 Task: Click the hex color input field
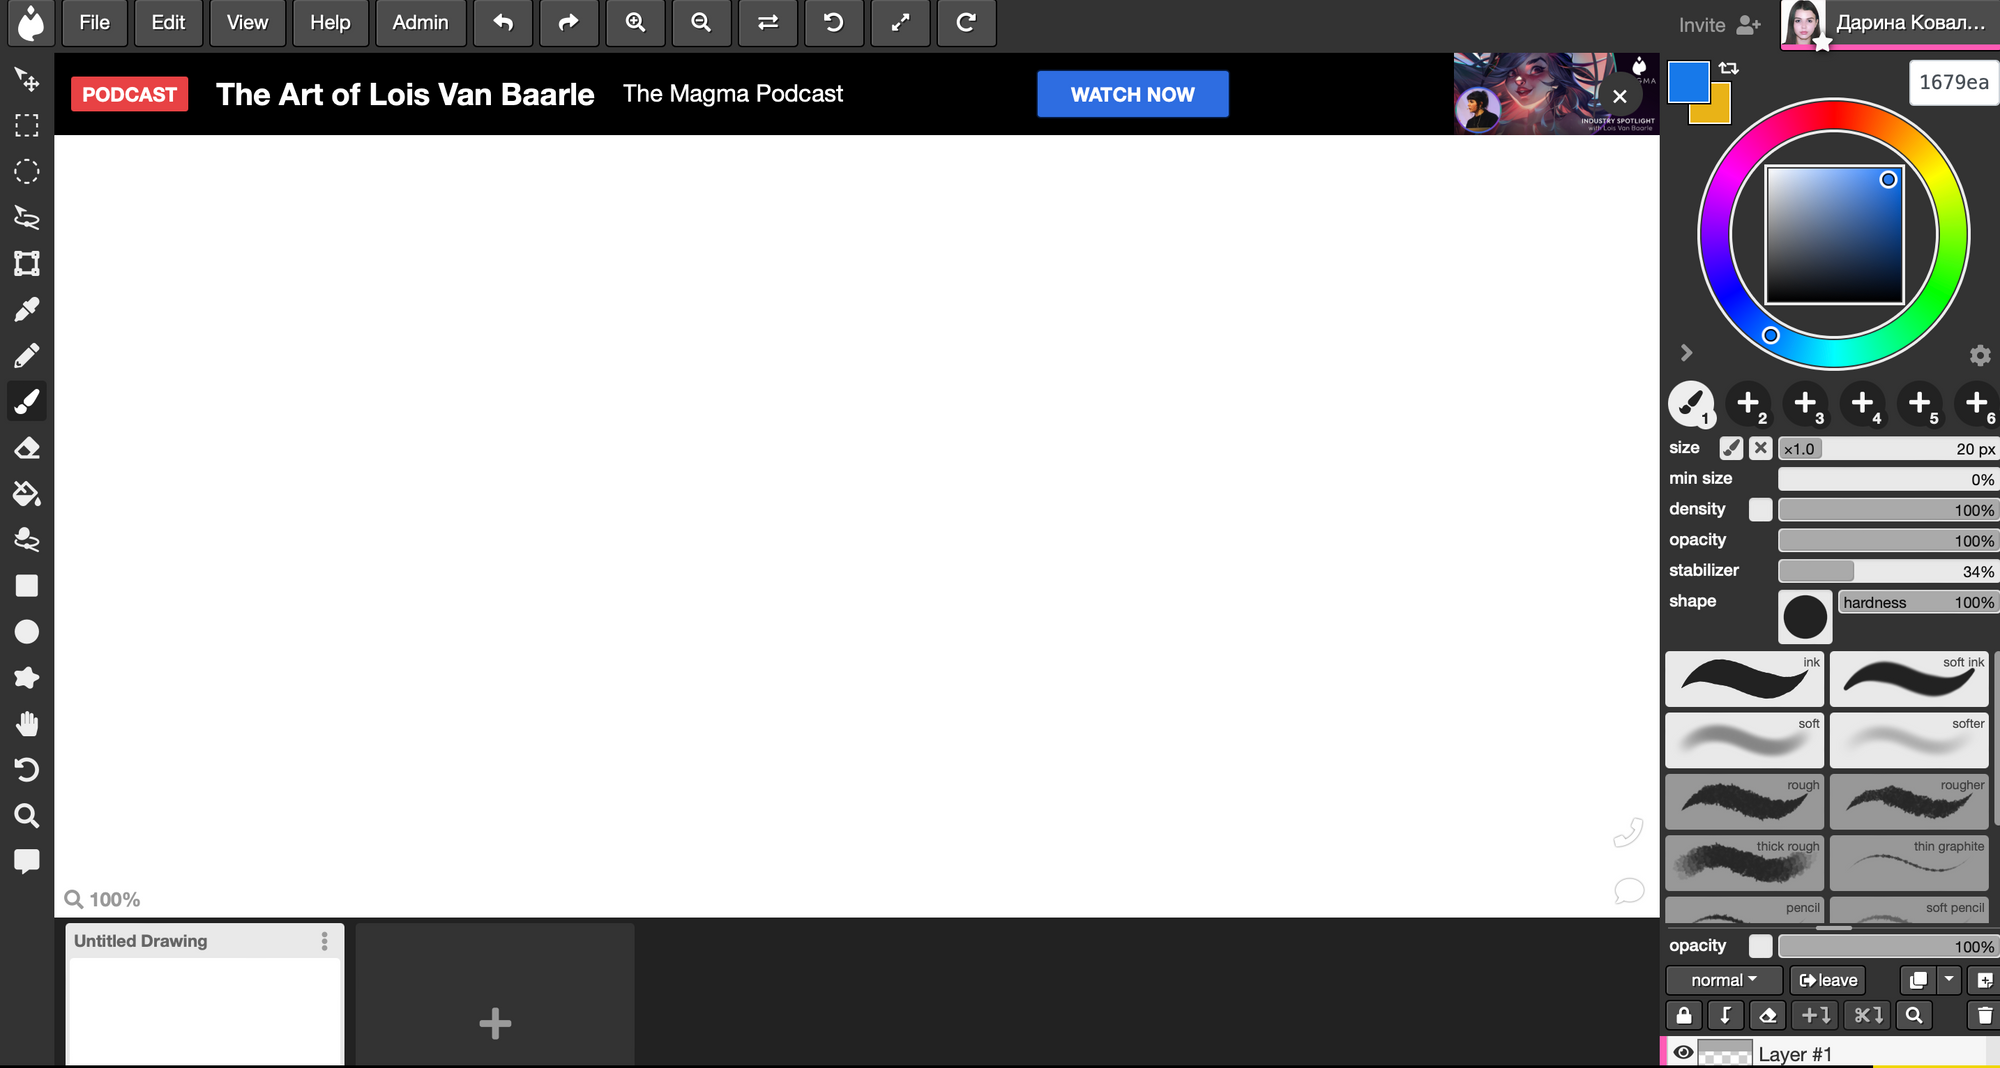[1954, 82]
